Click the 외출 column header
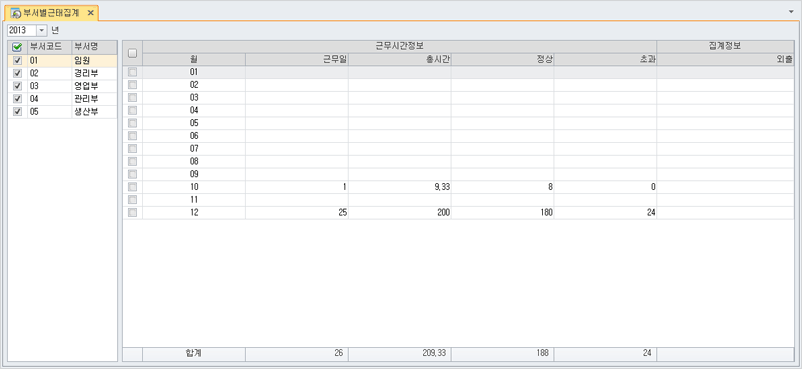Screen dimensions: 802x369 click(725, 59)
